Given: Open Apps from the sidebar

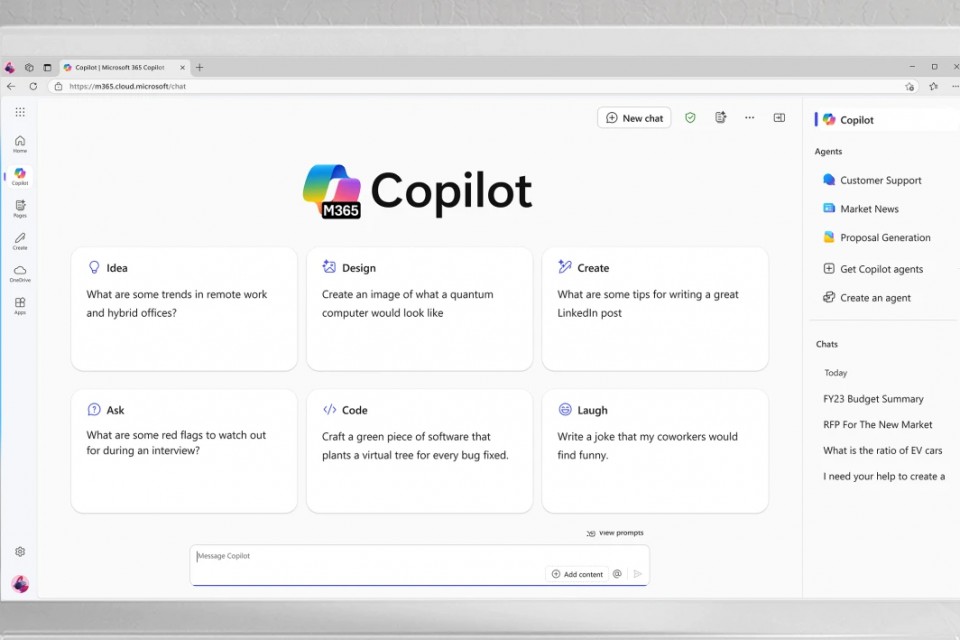Looking at the screenshot, I should click(x=20, y=306).
